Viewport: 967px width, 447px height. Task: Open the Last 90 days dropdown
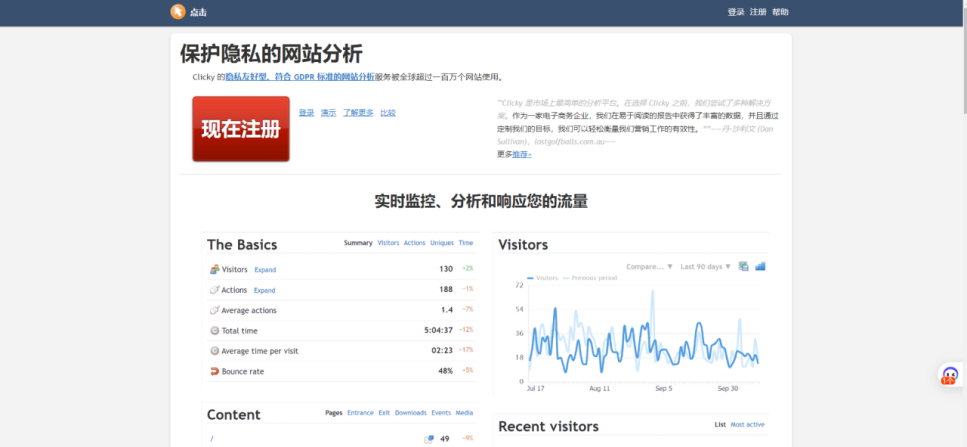click(x=706, y=267)
